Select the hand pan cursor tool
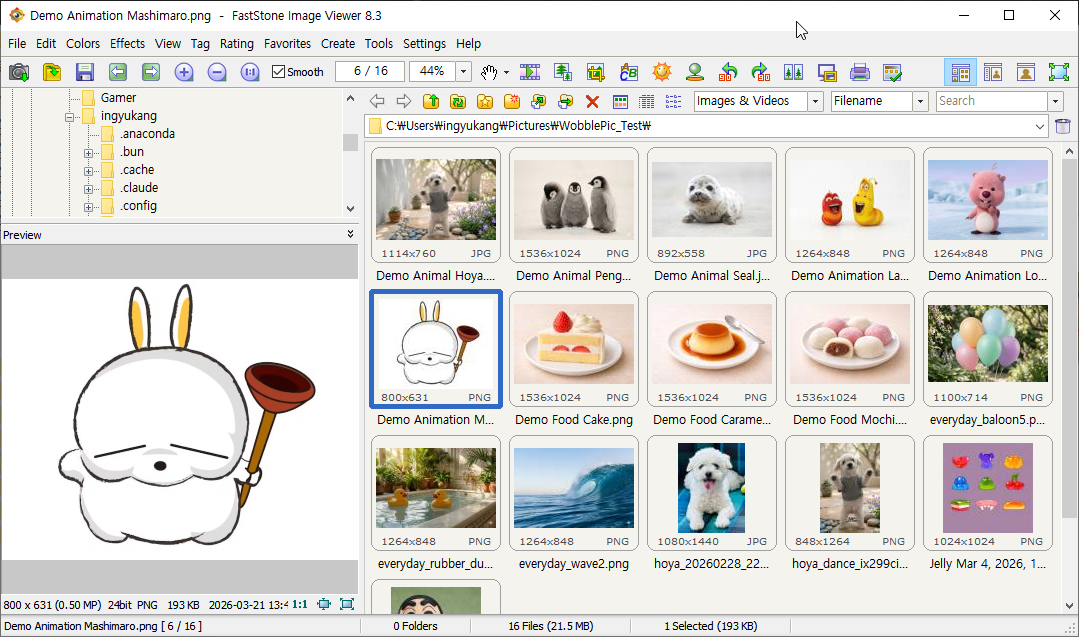The width and height of the screenshot is (1079, 637). 489,72
